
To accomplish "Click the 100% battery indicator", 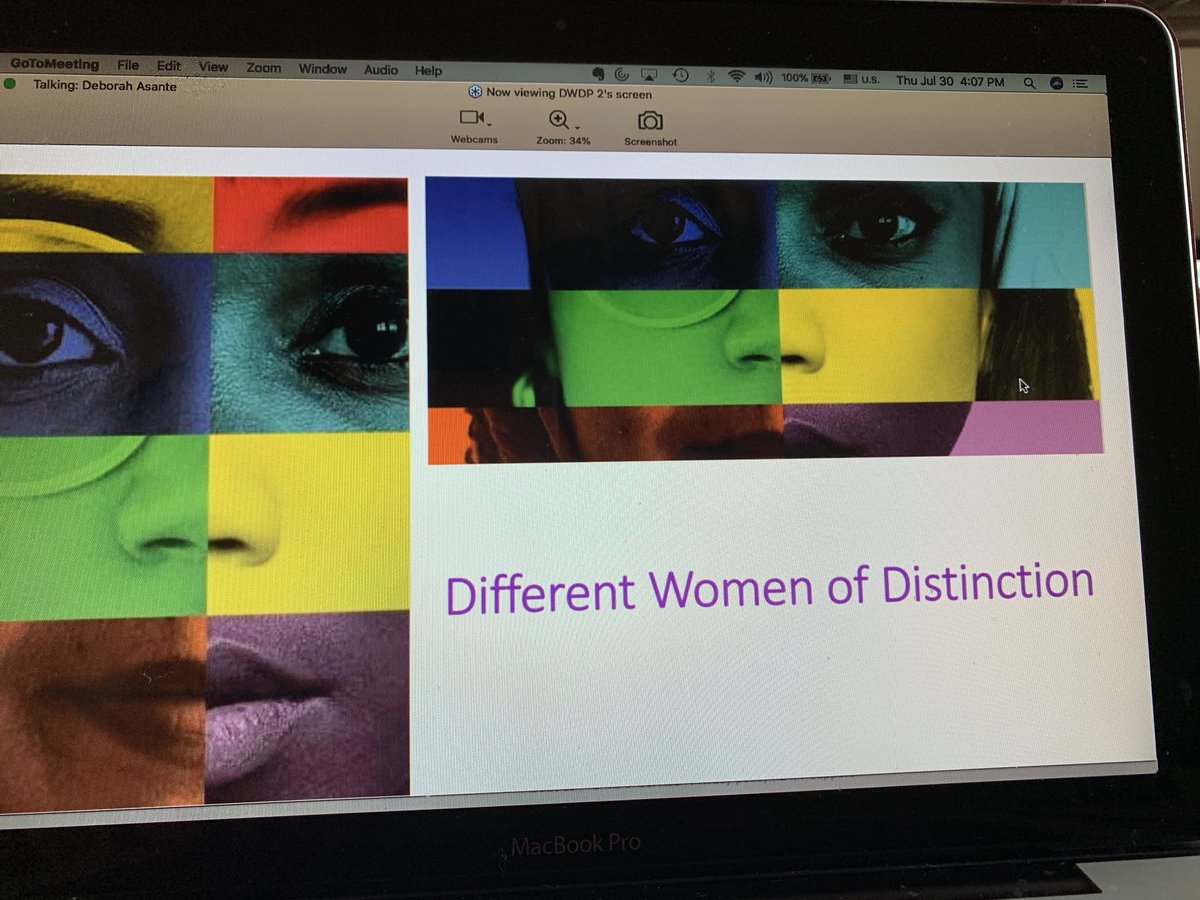I will point(807,78).
